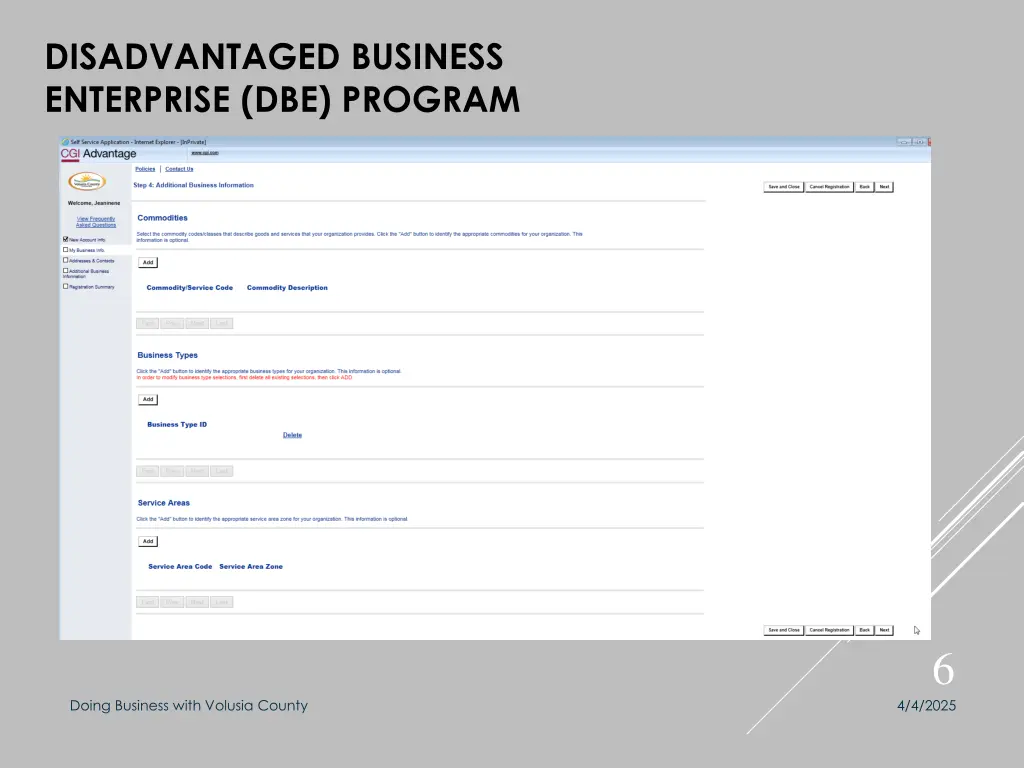Open the Contact Us link
The width and height of the screenshot is (1024, 768).
tap(179, 169)
